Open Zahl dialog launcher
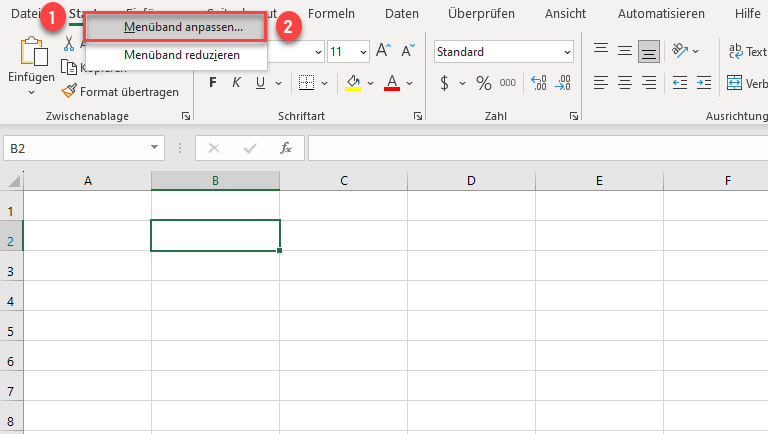 tap(574, 116)
